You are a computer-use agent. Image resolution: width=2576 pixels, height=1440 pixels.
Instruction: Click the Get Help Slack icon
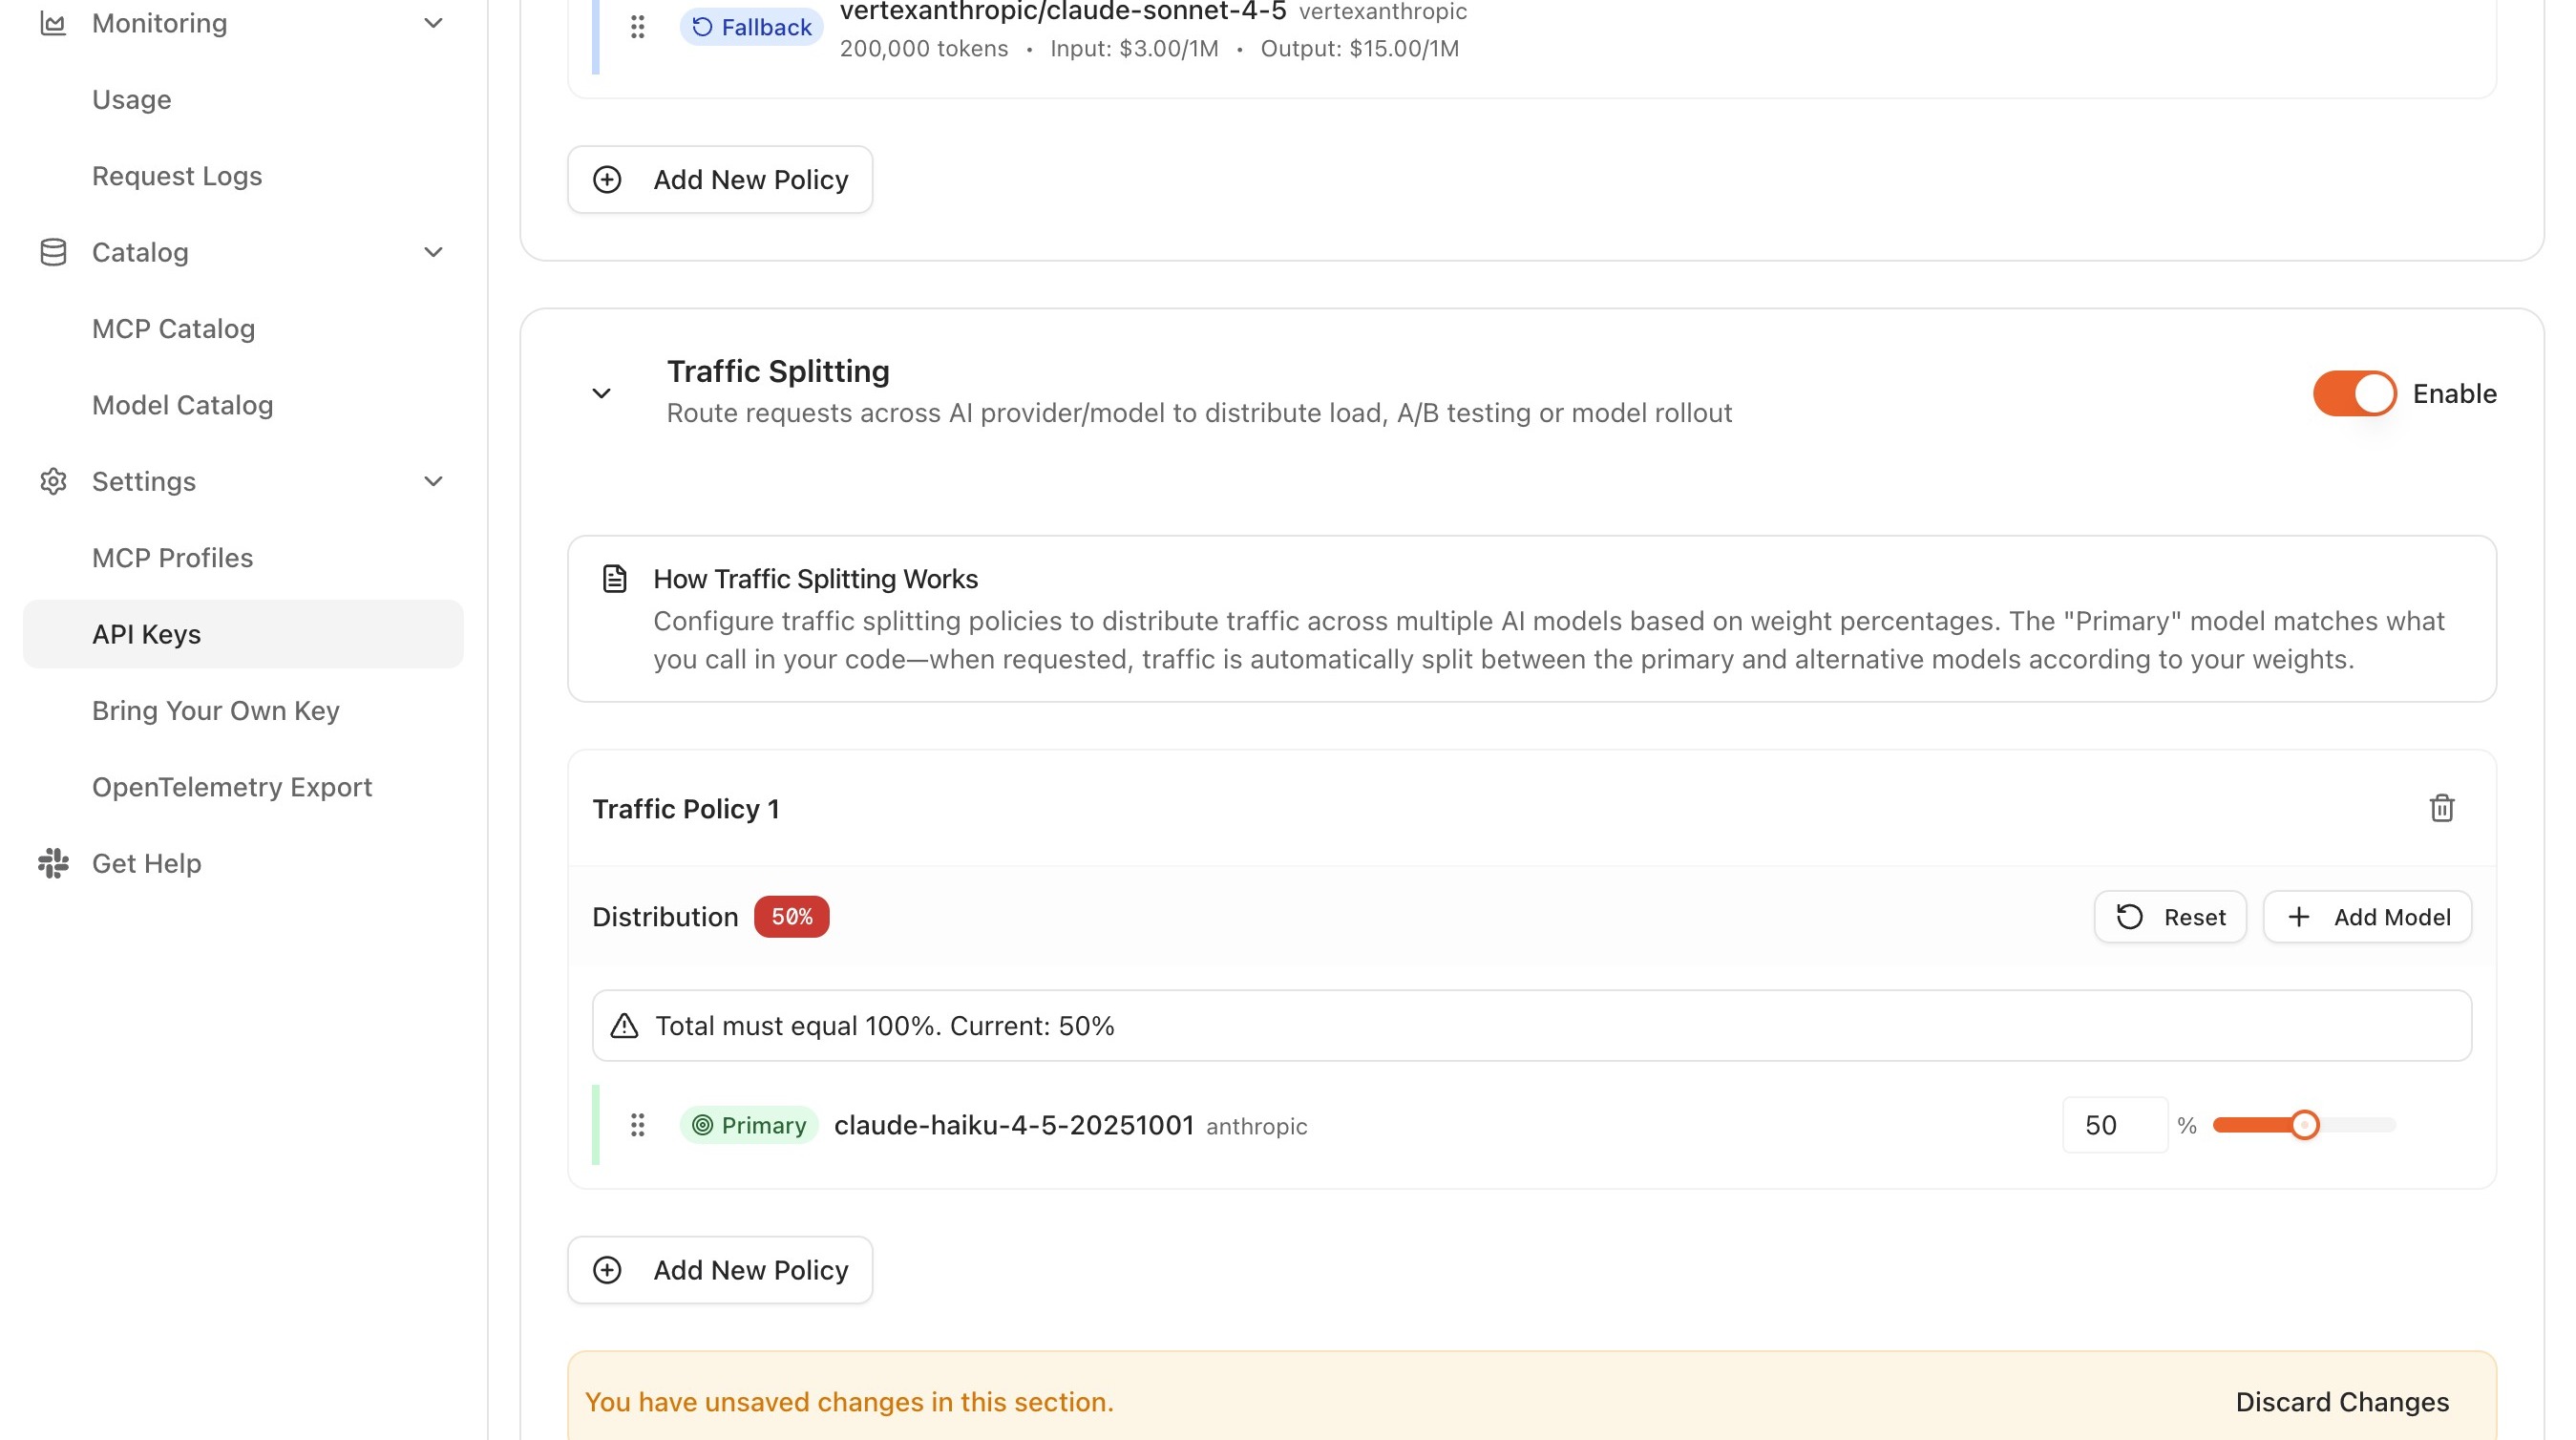tap(53, 863)
